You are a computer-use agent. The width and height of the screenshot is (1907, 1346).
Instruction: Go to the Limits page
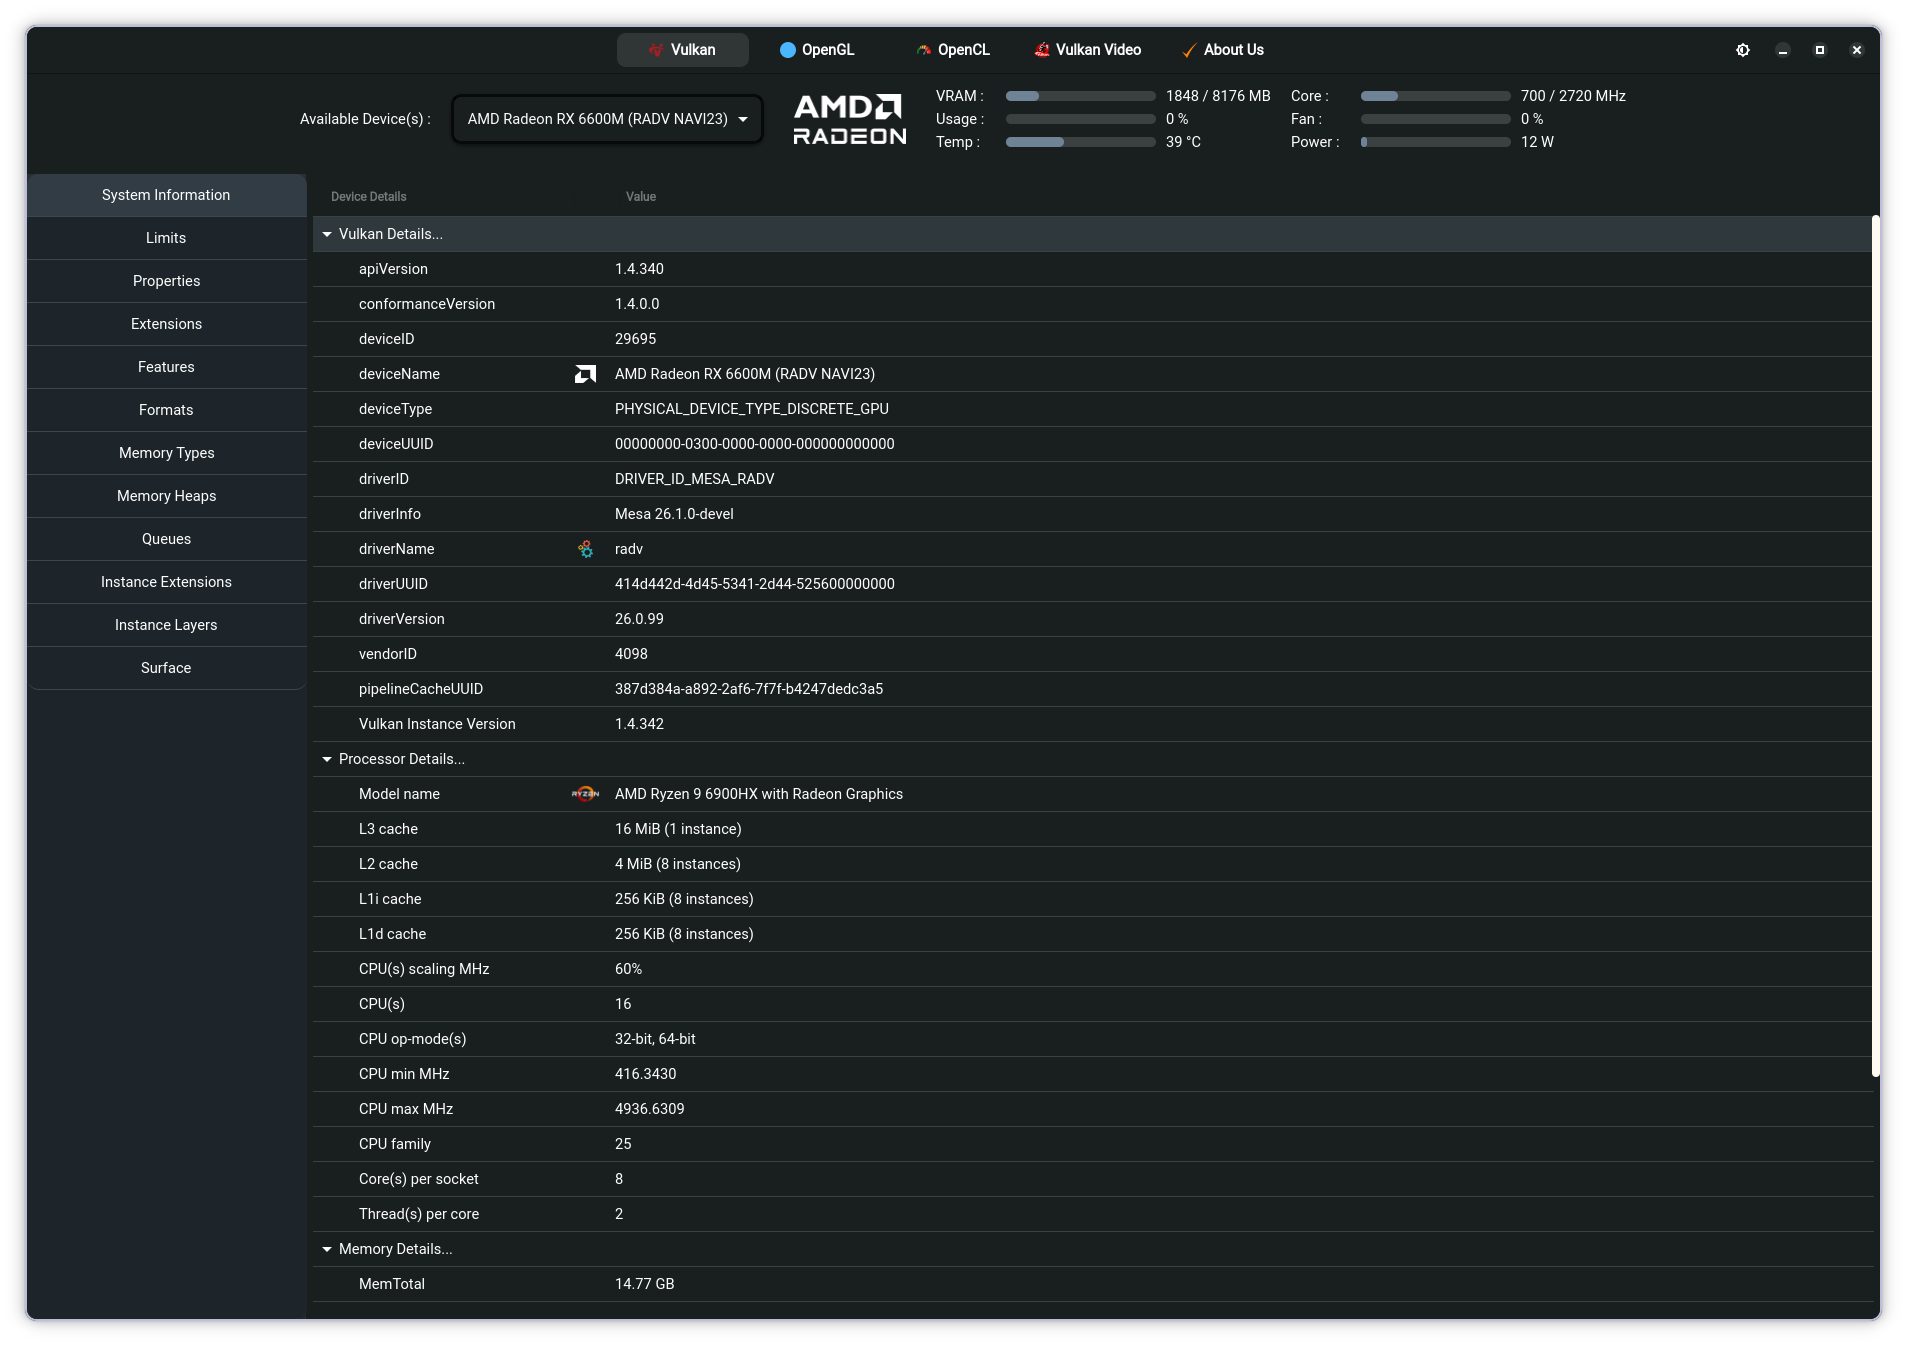click(x=166, y=238)
